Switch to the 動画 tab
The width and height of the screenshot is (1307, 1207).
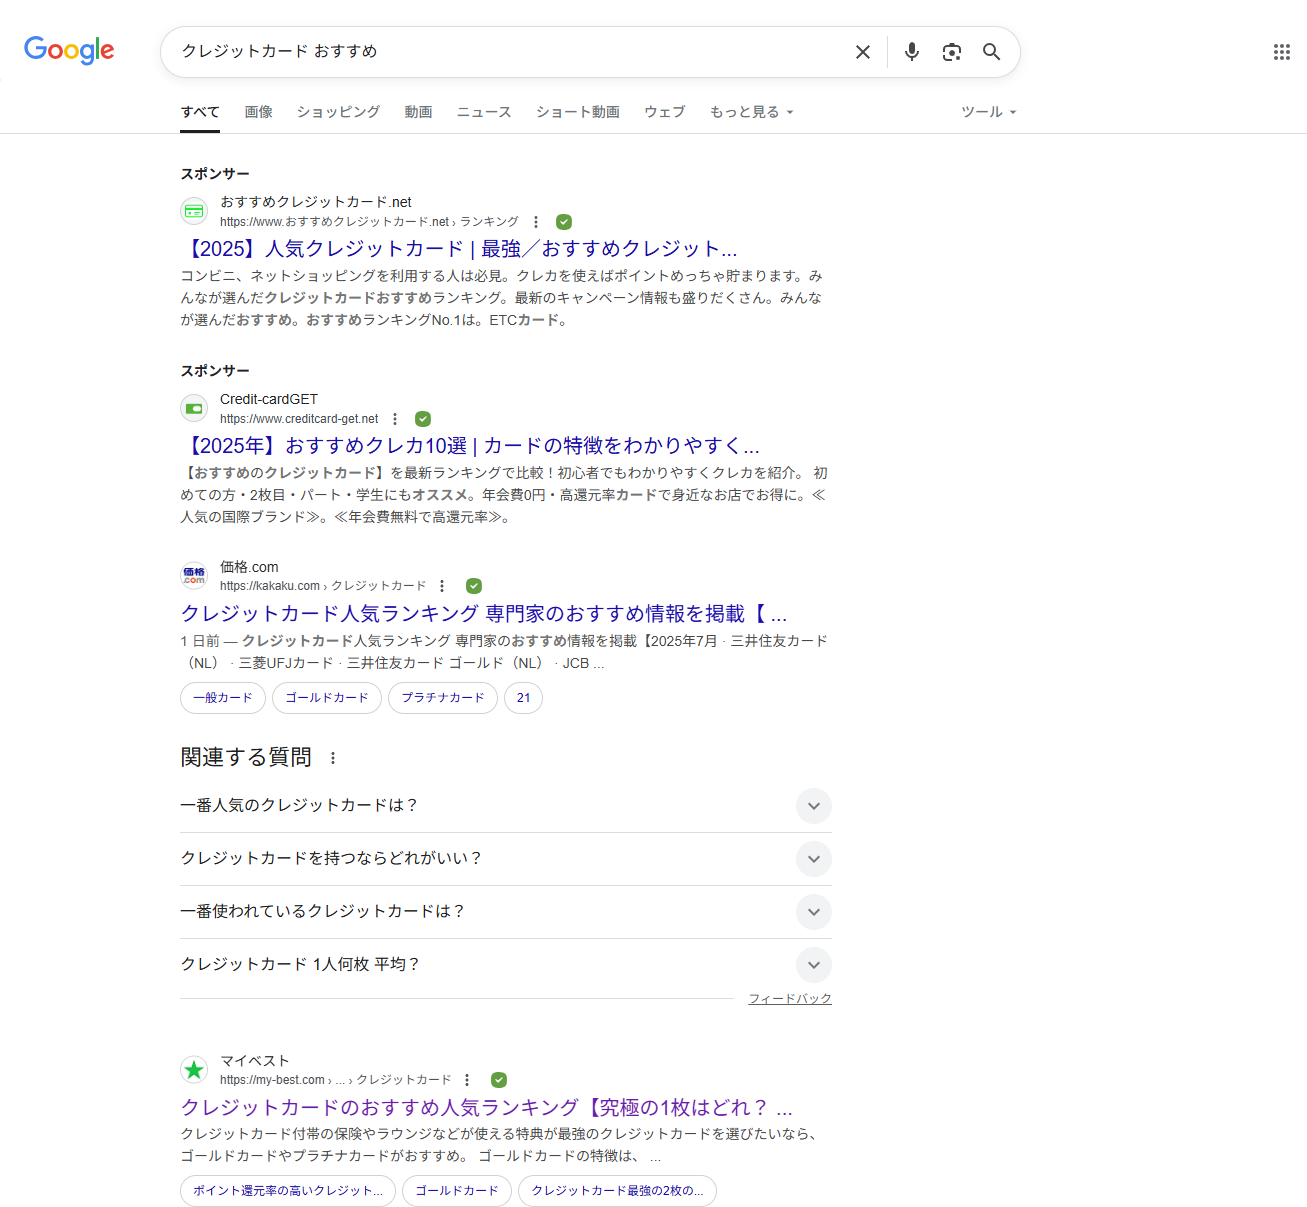pyautogui.click(x=418, y=112)
